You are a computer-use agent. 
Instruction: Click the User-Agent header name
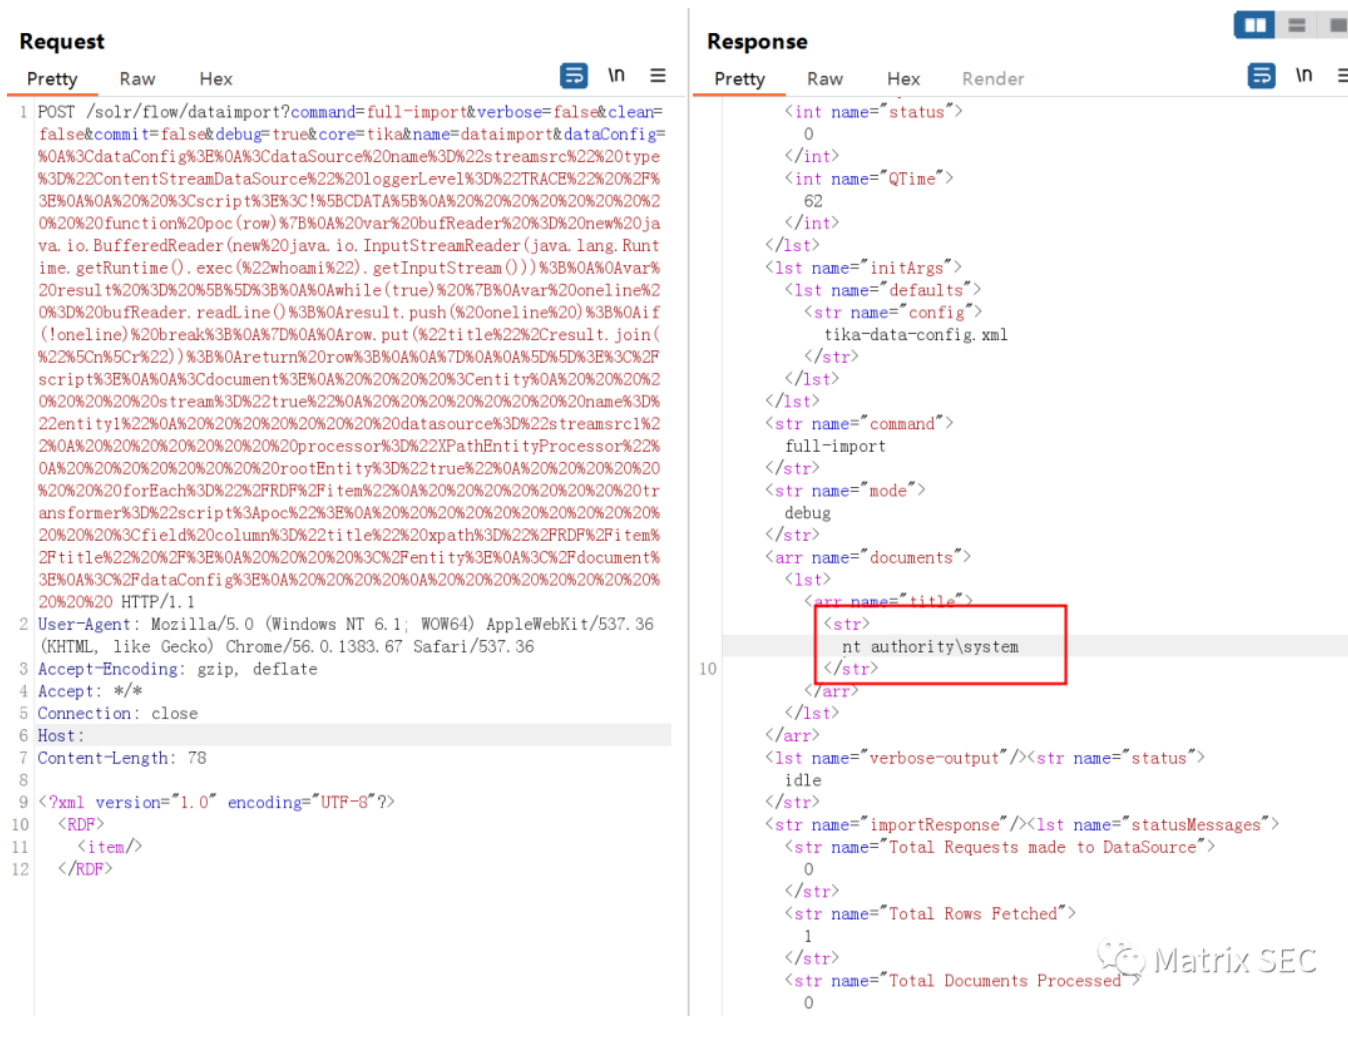pyautogui.click(x=86, y=624)
